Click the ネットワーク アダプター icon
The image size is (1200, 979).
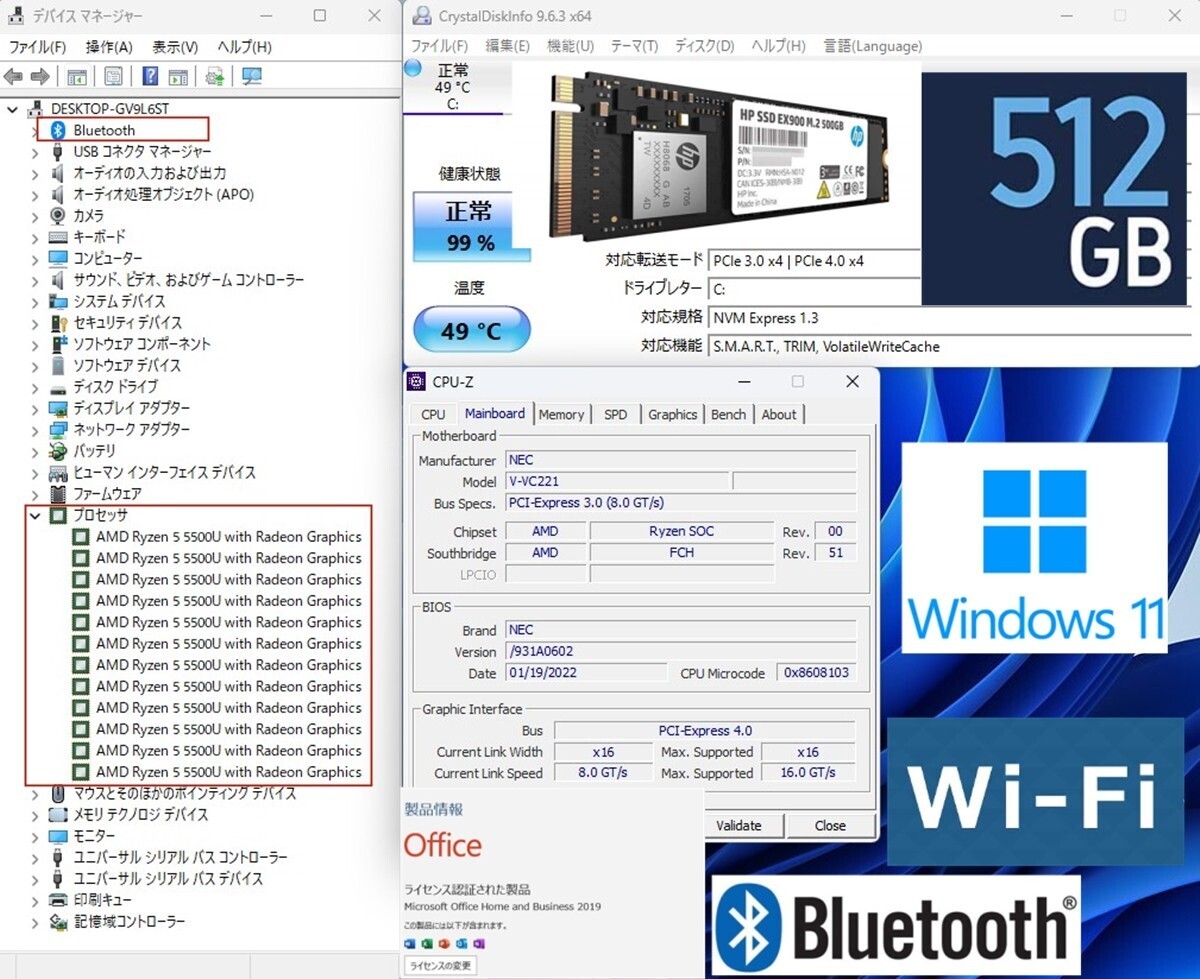click(x=58, y=430)
